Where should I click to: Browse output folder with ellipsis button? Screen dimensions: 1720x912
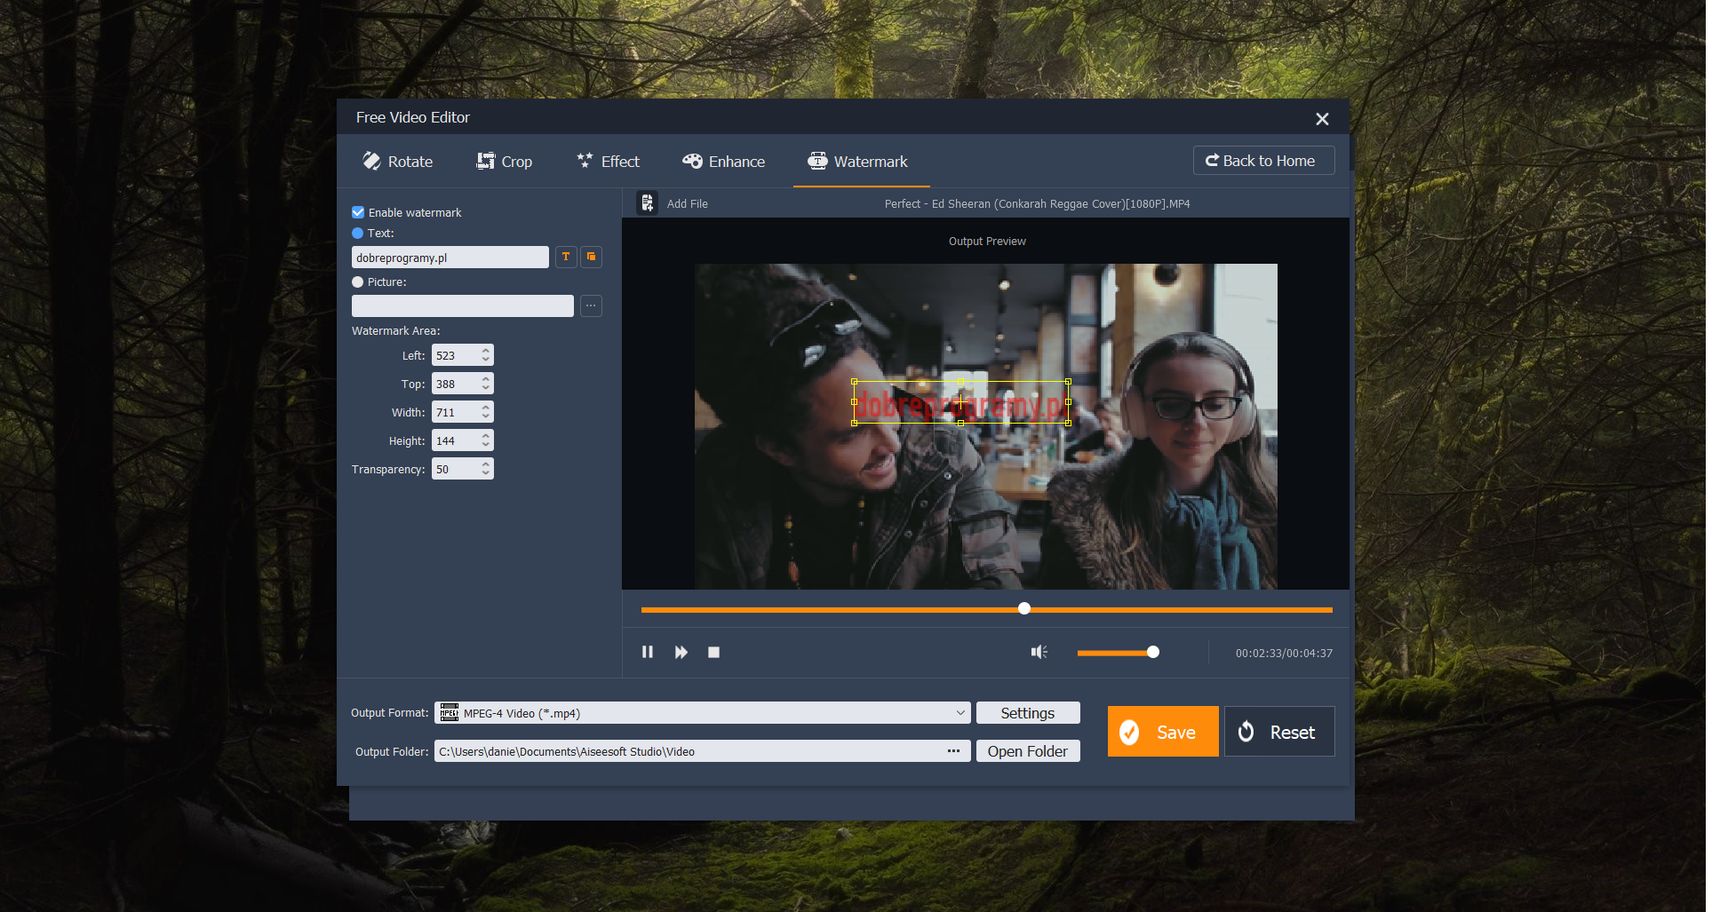pos(954,751)
